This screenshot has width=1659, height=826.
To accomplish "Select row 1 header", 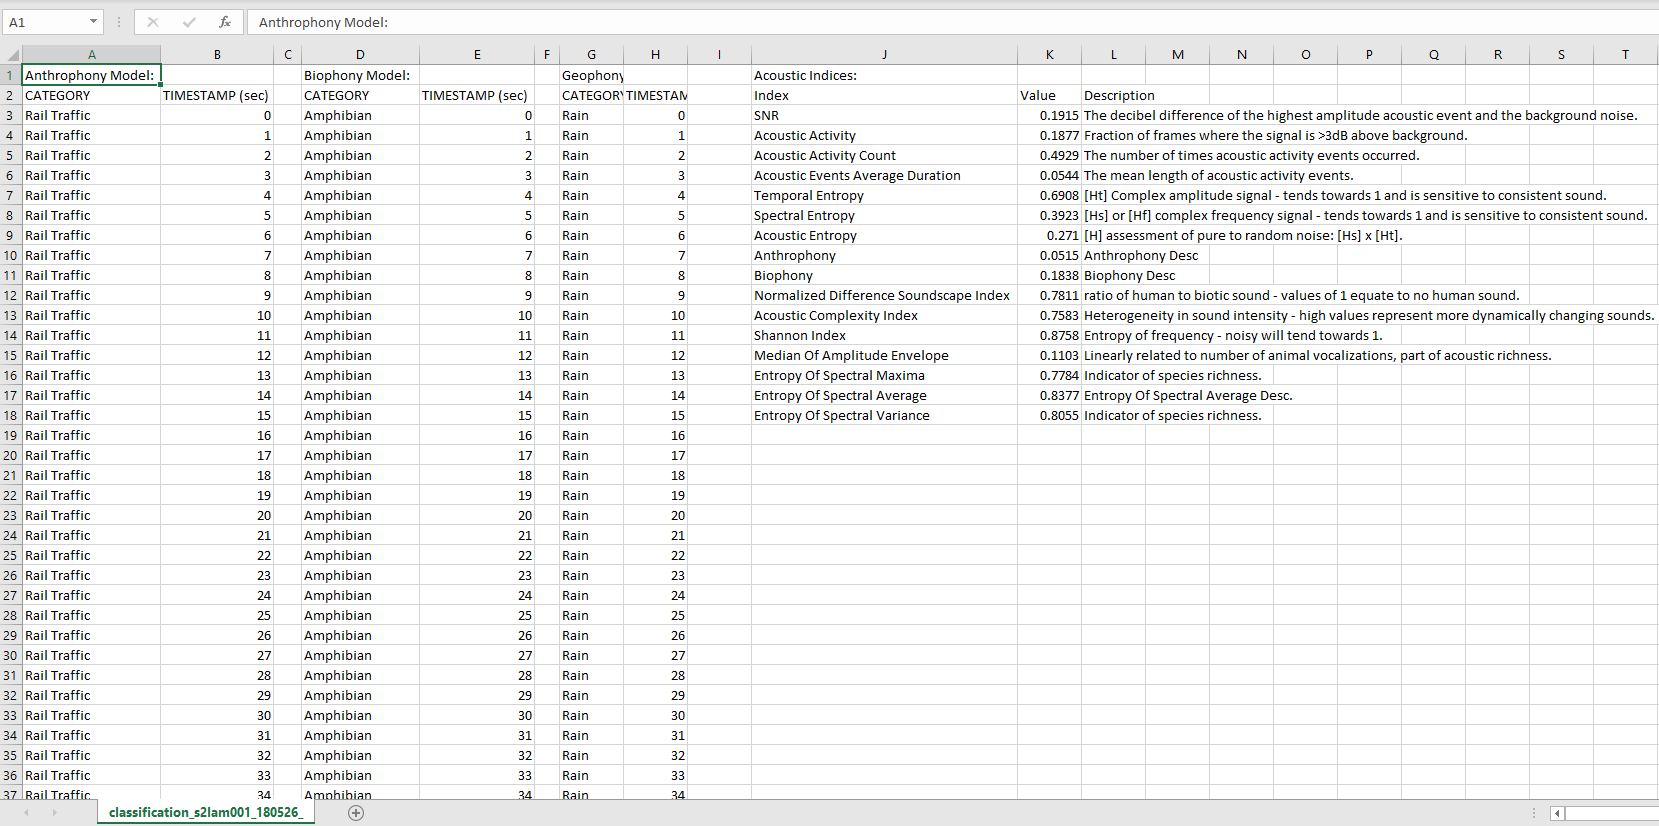I will (11, 75).
